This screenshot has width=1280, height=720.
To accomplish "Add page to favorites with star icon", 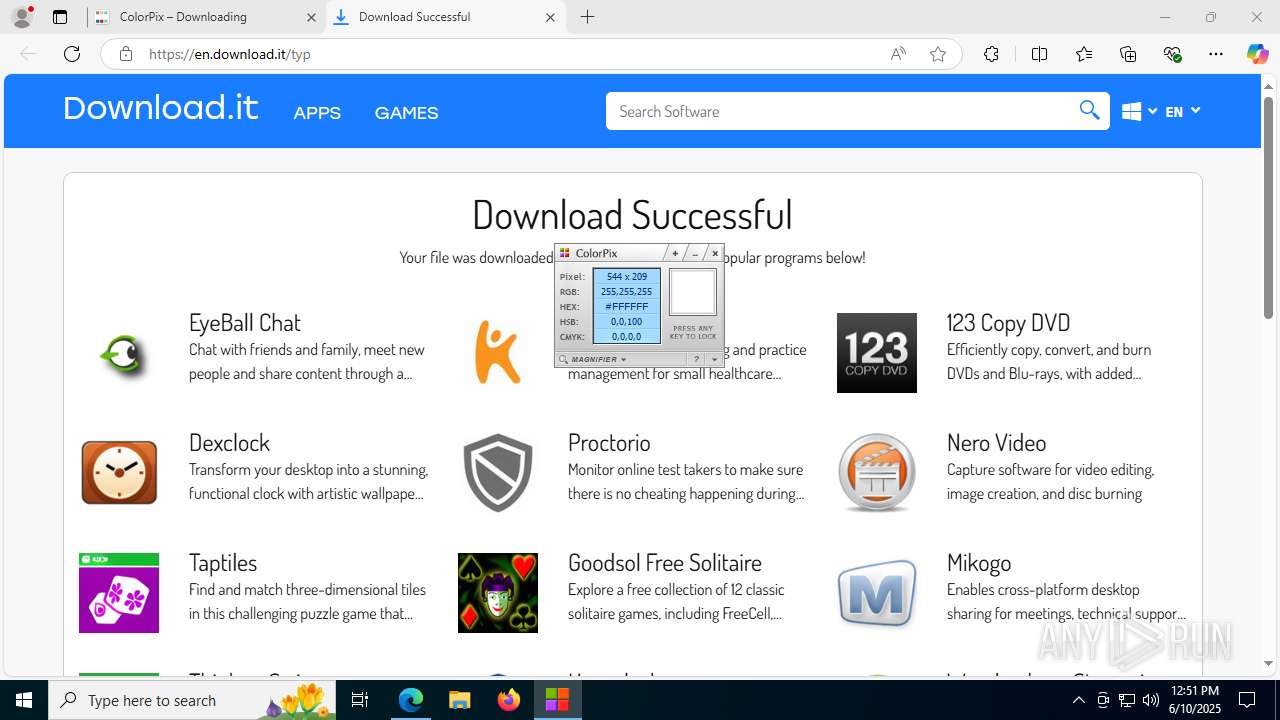I will (x=937, y=54).
